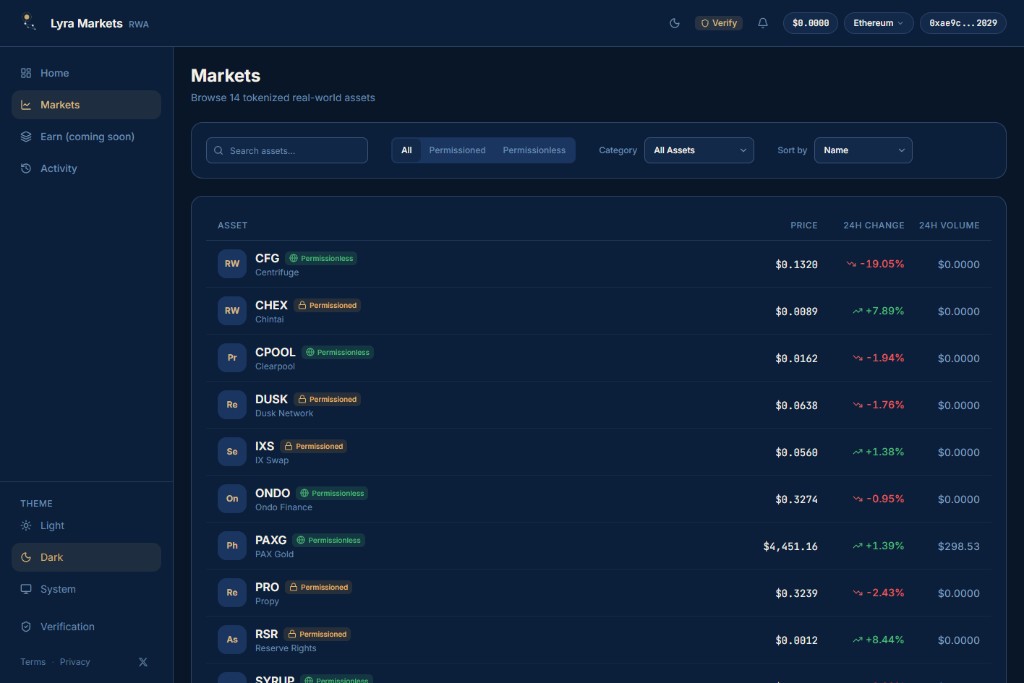Image resolution: width=1024 pixels, height=683 pixels.
Task: Click the PRICE column header
Action: (804, 225)
